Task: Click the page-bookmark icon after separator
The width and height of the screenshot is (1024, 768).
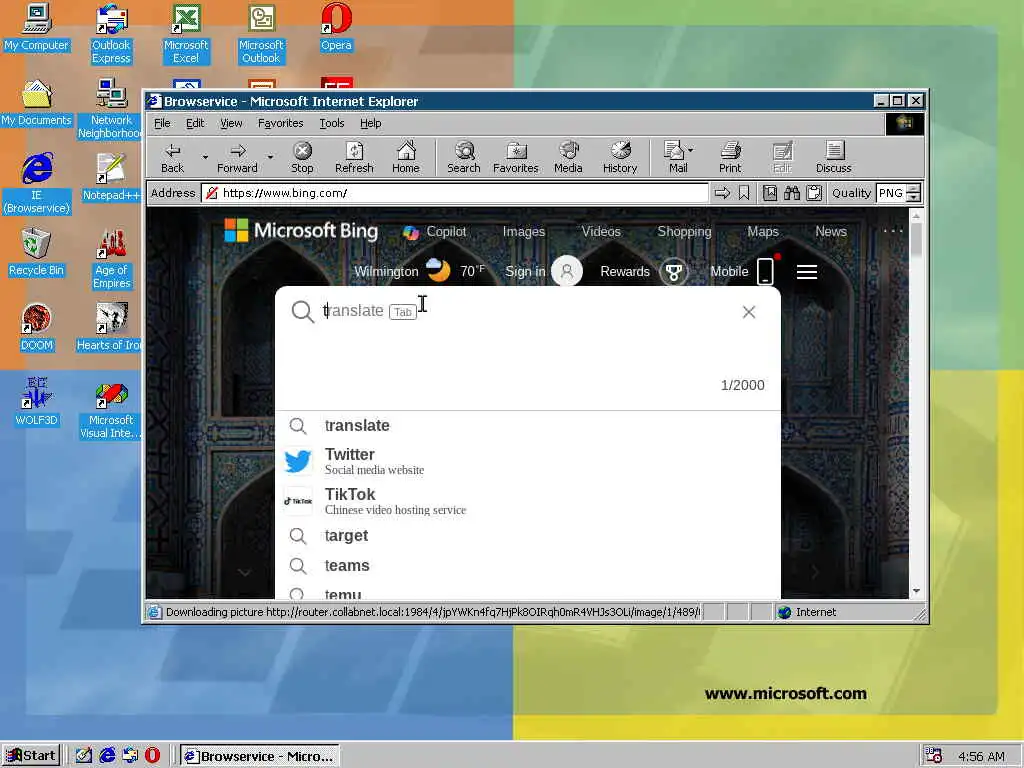Action: click(x=770, y=193)
